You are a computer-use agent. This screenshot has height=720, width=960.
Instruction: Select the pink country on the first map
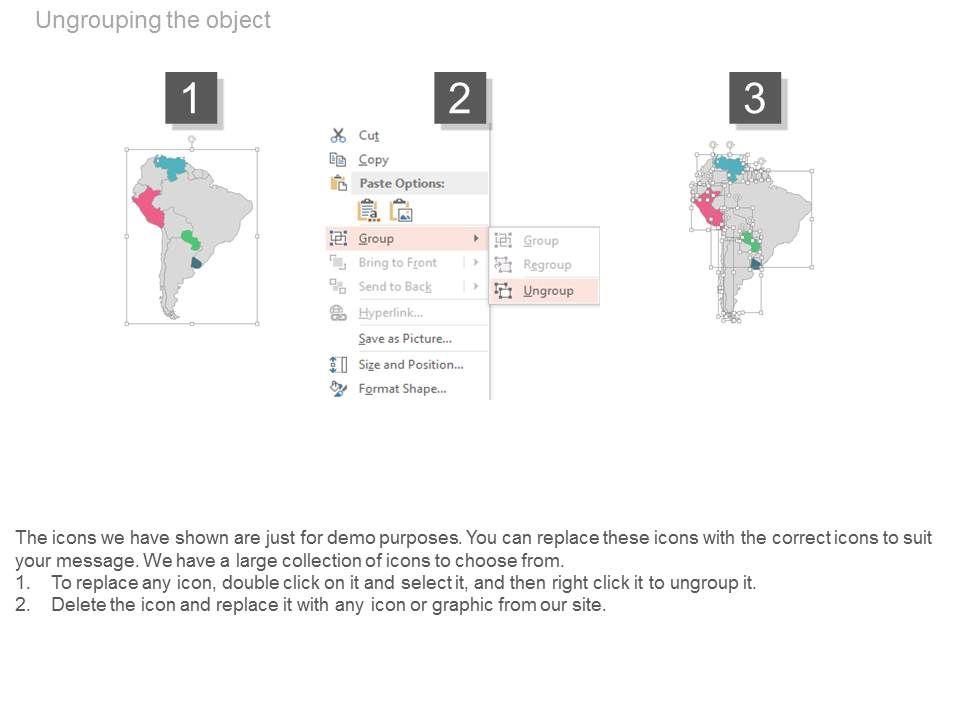pos(148,209)
